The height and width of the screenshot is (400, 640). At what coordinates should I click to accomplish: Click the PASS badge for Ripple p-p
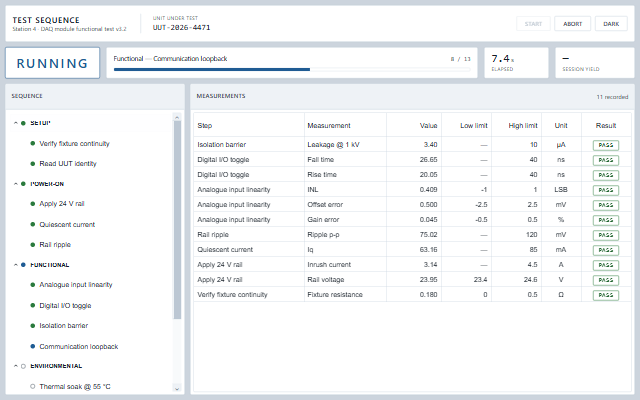click(x=606, y=235)
